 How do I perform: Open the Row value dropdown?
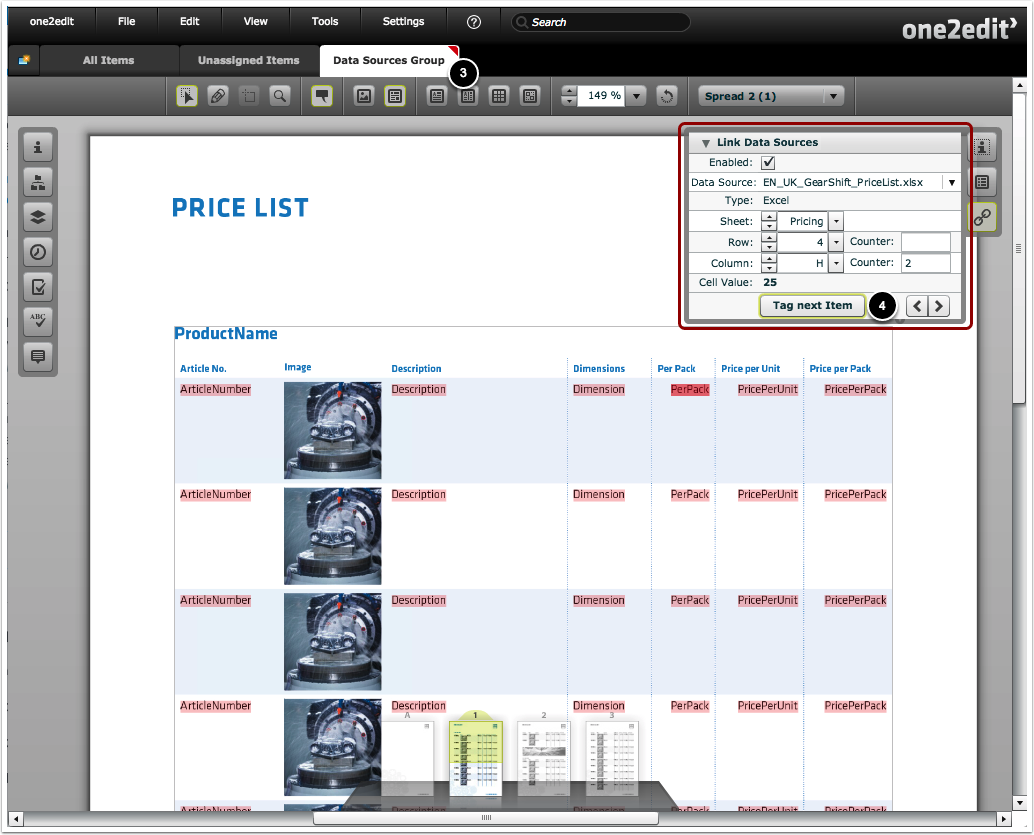pyautogui.click(x=836, y=243)
